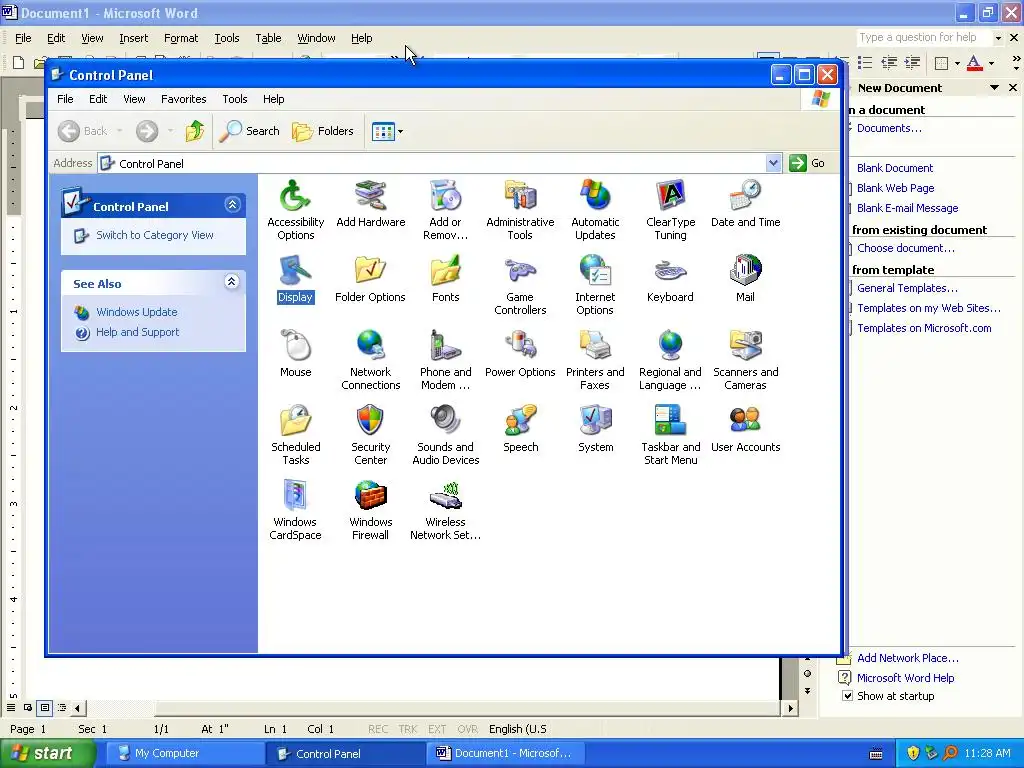Open Word's Table menu
This screenshot has width=1024, height=768.
268,39
